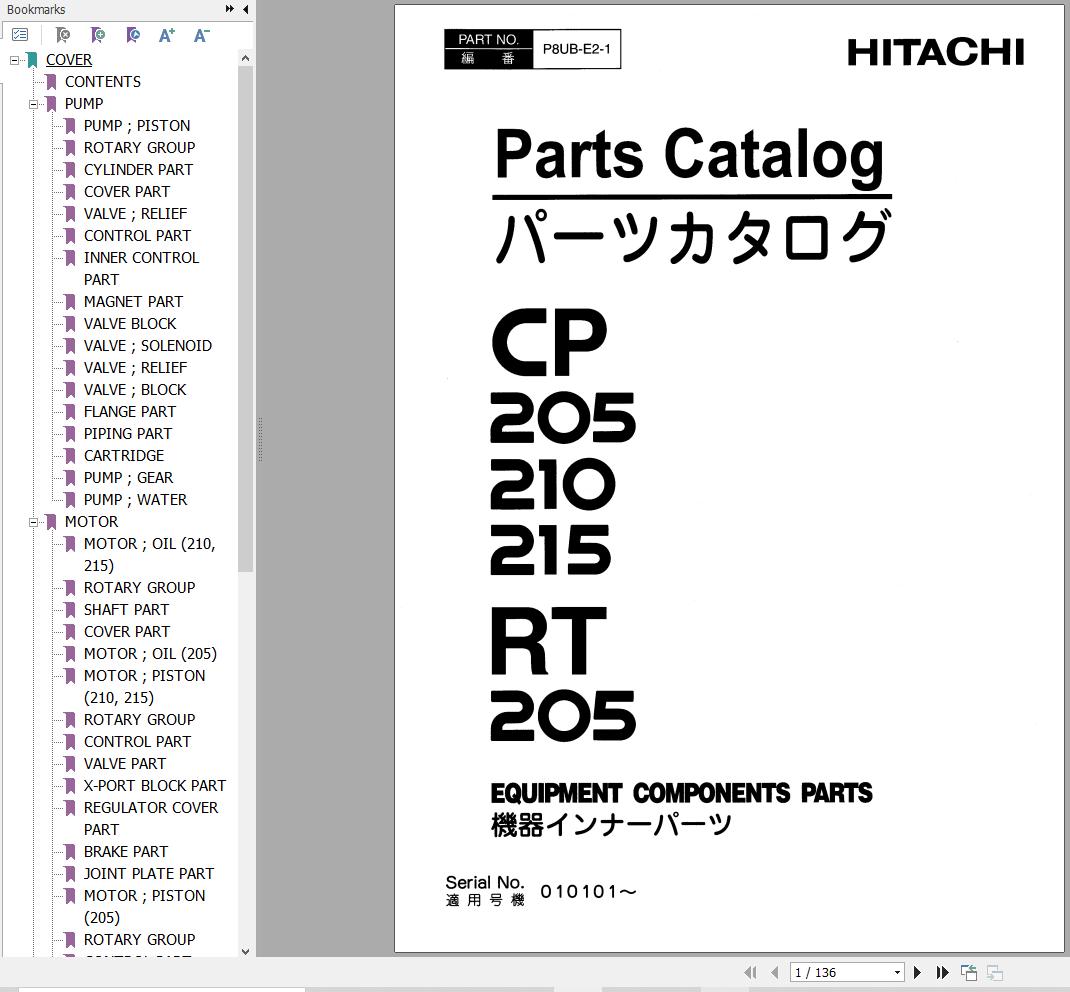Collapse the PUMP bookmark group

click(33, 104)
